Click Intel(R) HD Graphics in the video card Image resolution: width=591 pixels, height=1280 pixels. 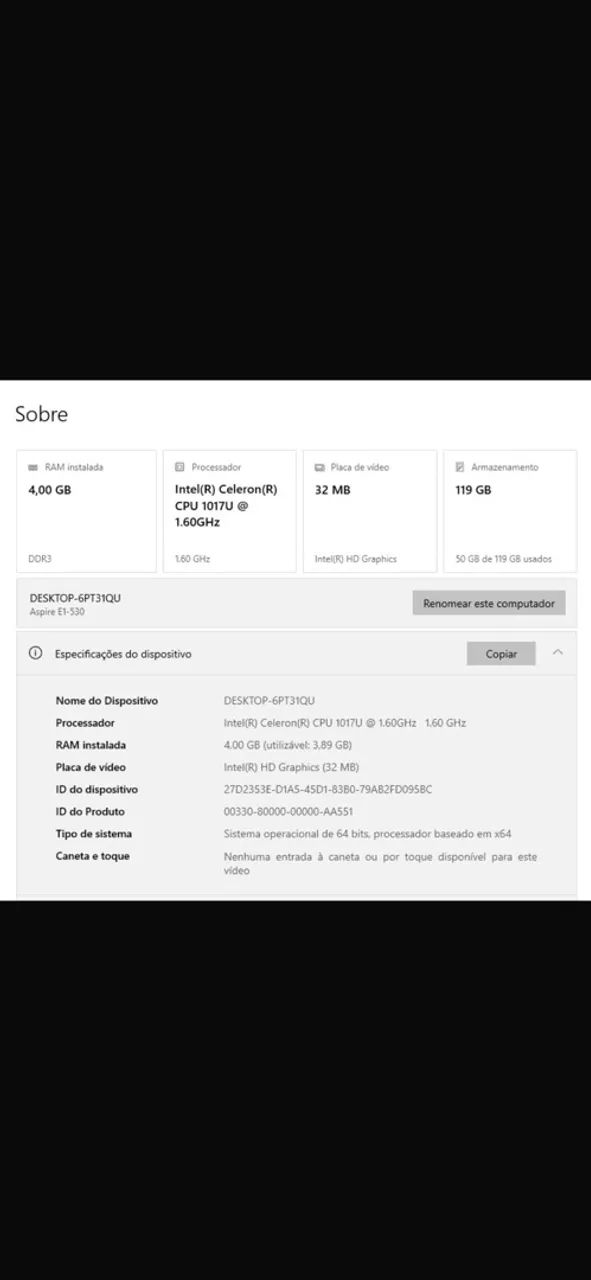click(x=356, y=559)
